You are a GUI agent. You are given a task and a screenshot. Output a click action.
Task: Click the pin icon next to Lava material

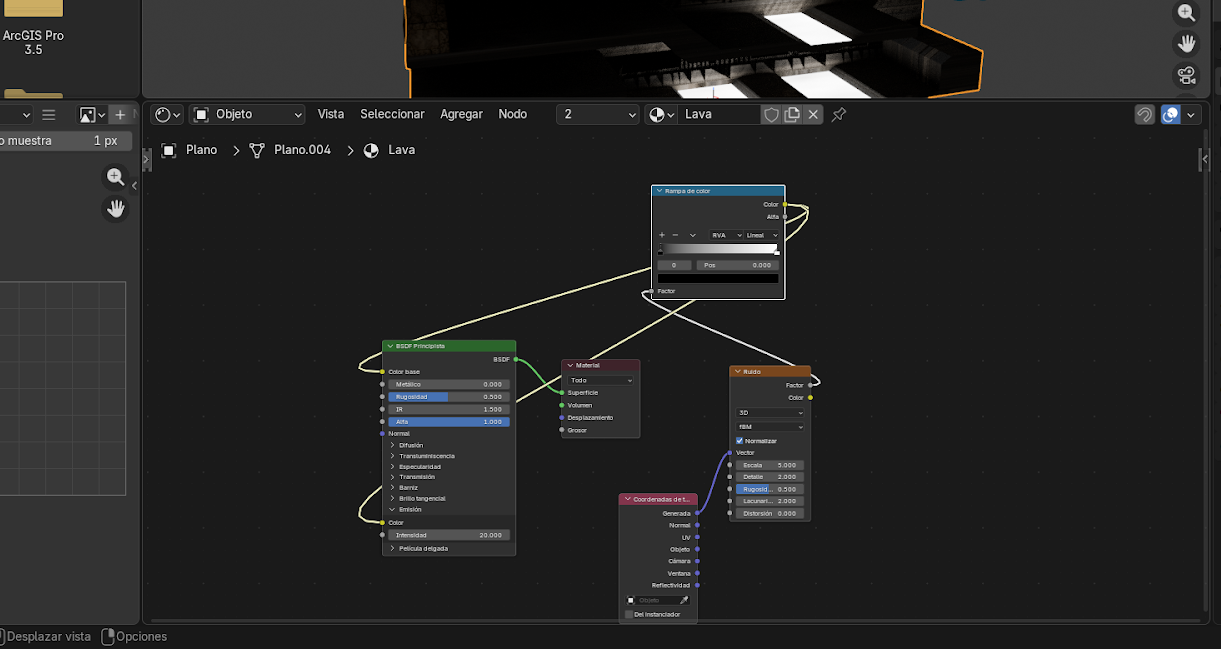[839, 115]
